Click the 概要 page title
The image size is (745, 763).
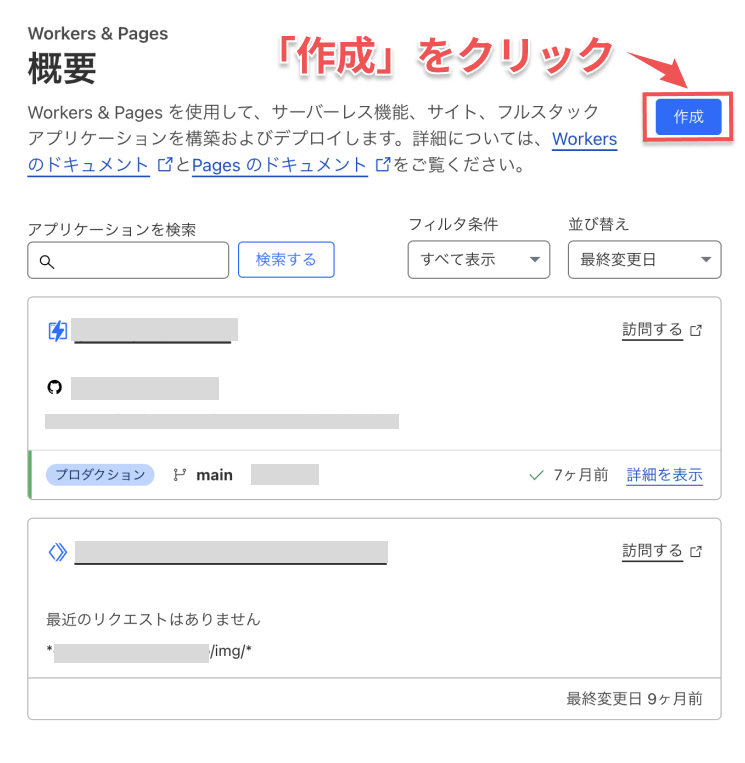point(62,68)
